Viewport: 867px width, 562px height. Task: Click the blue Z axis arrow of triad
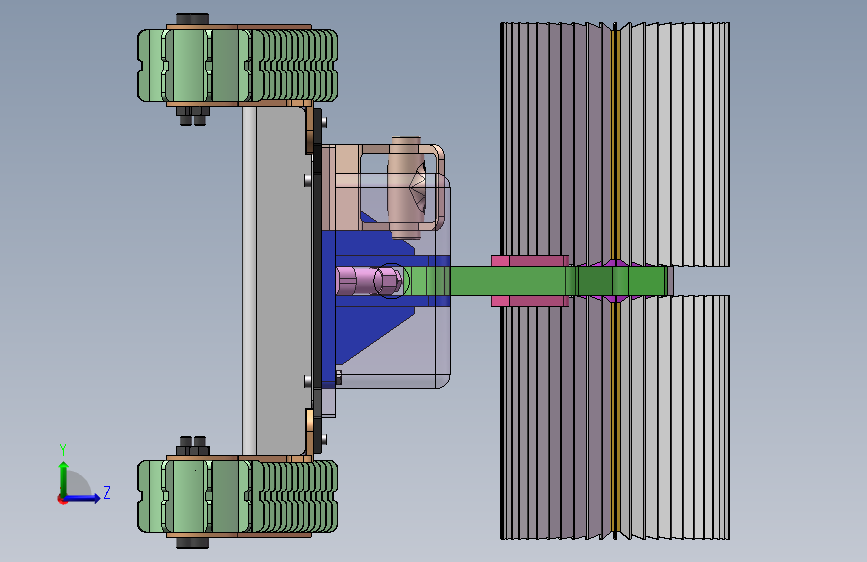[x=83, y=498]
